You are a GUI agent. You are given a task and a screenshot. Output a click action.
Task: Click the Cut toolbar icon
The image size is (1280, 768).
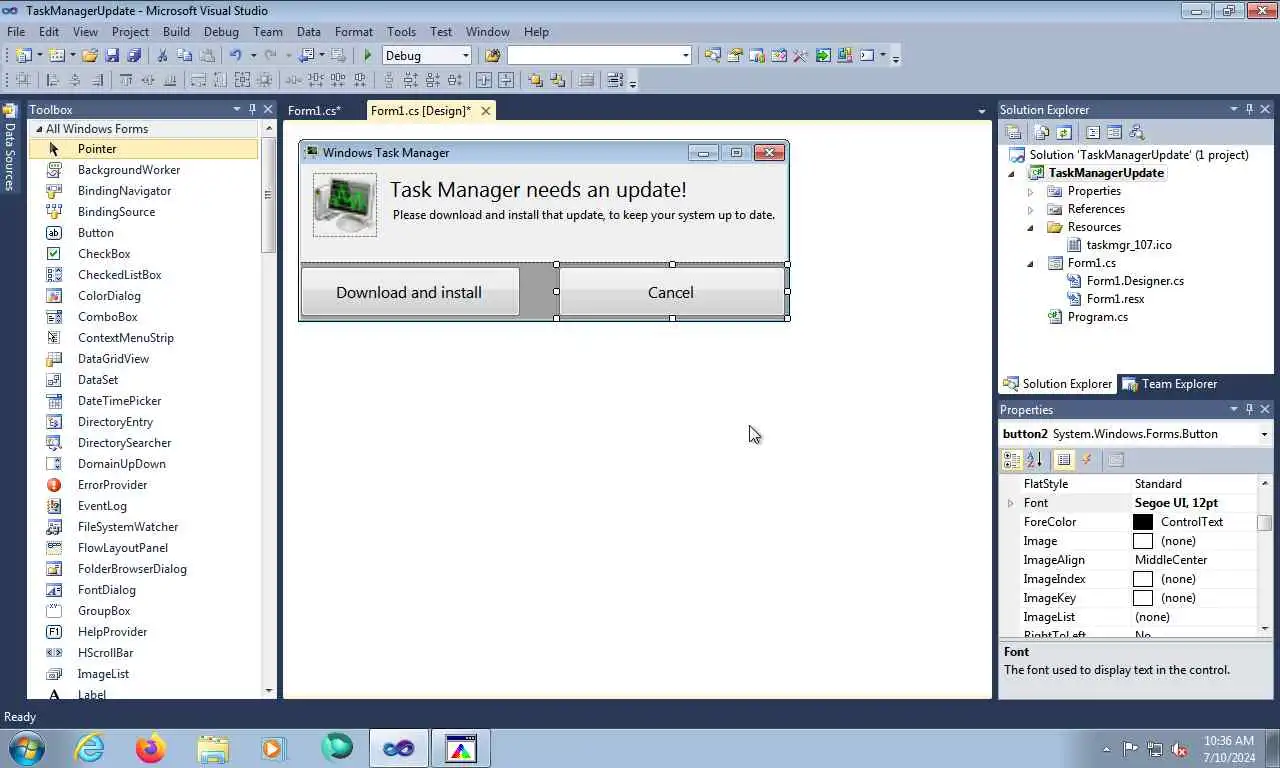coord(162,56)
